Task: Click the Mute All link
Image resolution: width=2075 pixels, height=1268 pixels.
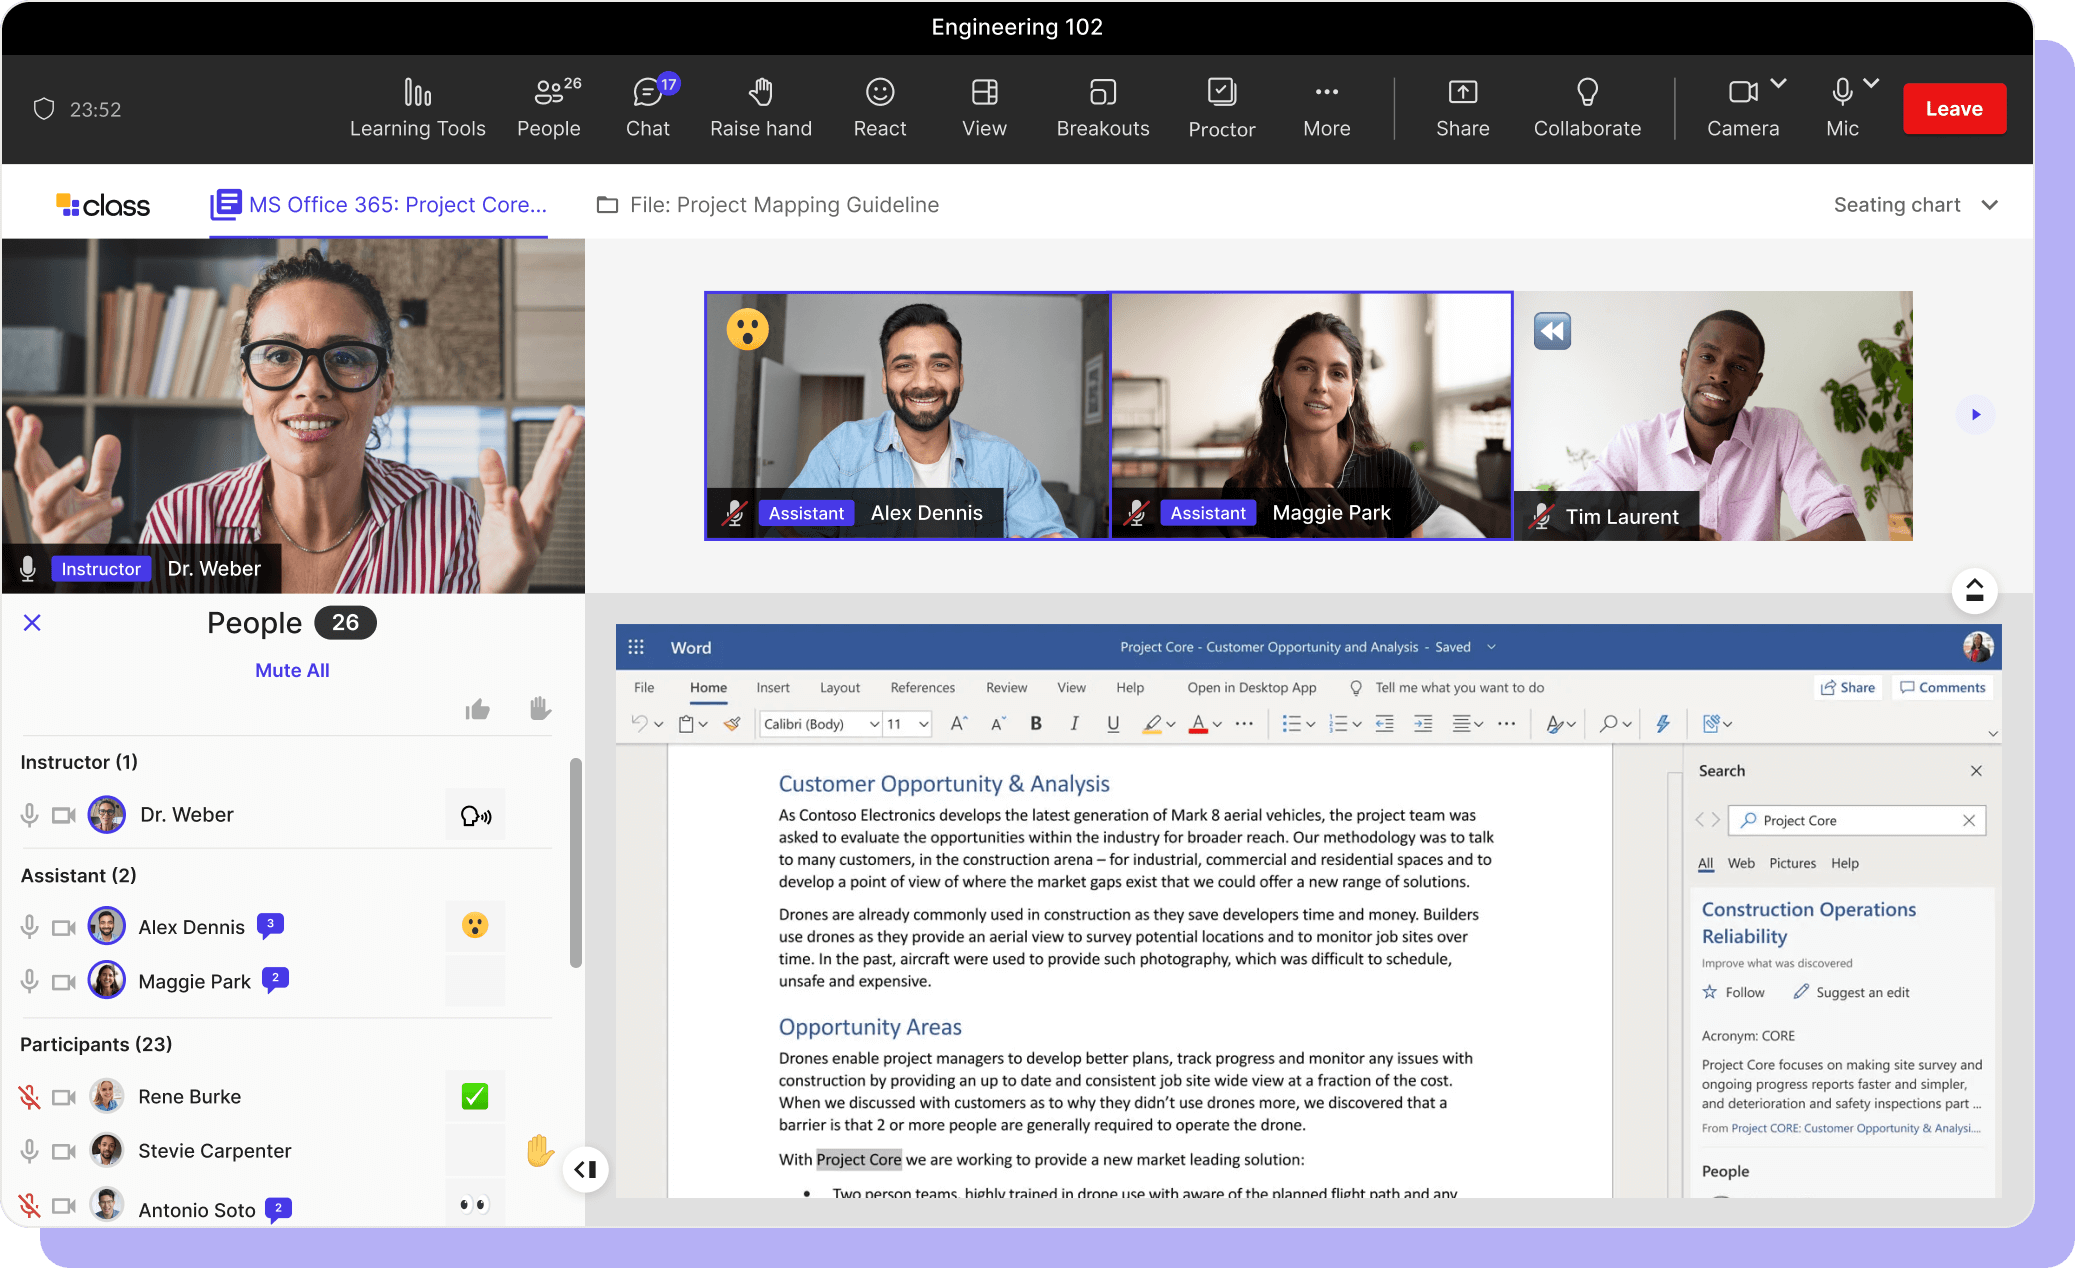Action: click(x=292, y=670)
